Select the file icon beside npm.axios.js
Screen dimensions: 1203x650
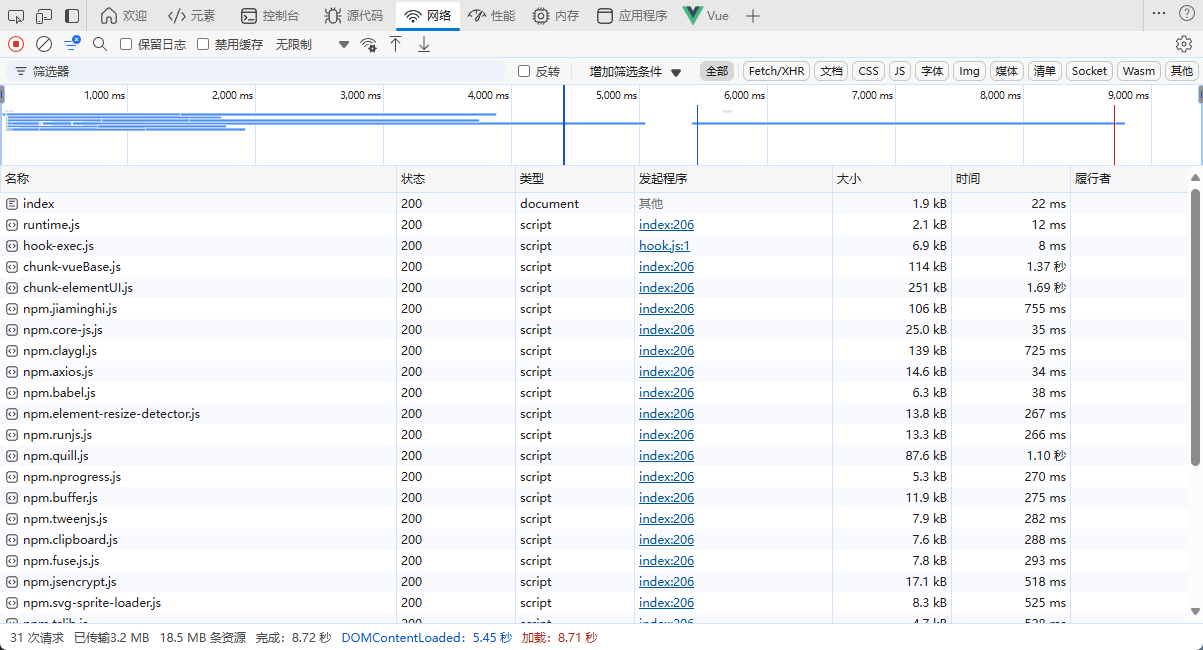tap(12, 372)
